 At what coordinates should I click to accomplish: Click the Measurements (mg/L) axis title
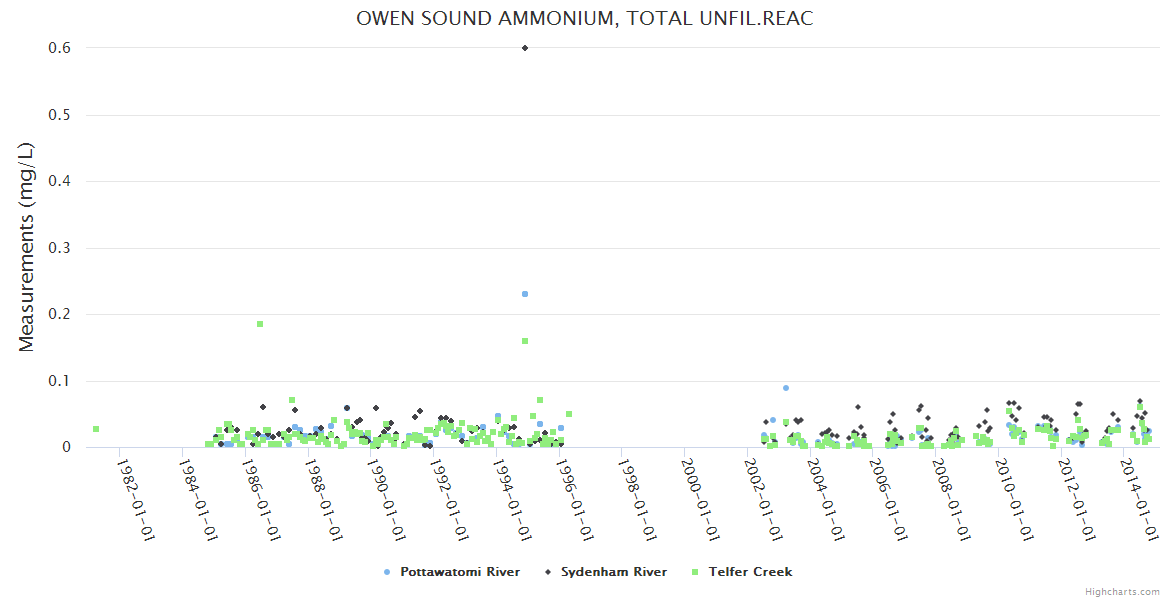[27, 248]
